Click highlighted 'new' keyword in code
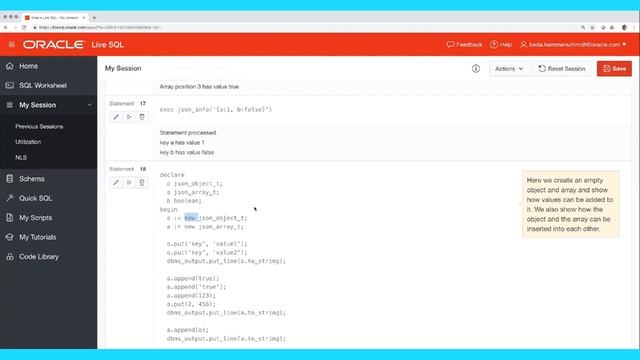Viewport: 640px width, 360px height. [191, 218]
